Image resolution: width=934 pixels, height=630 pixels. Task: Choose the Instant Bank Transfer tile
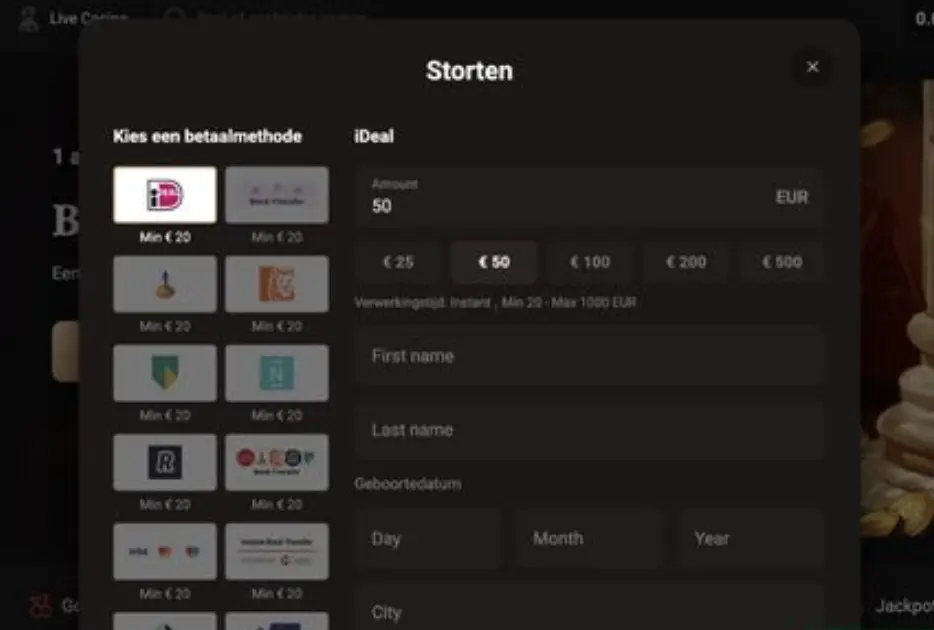pos(276,551)
